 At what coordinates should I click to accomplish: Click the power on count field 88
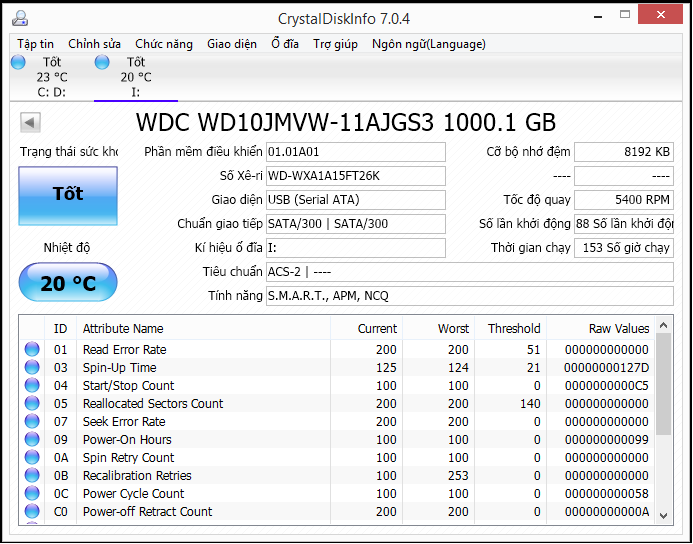(x=624, y=224)
